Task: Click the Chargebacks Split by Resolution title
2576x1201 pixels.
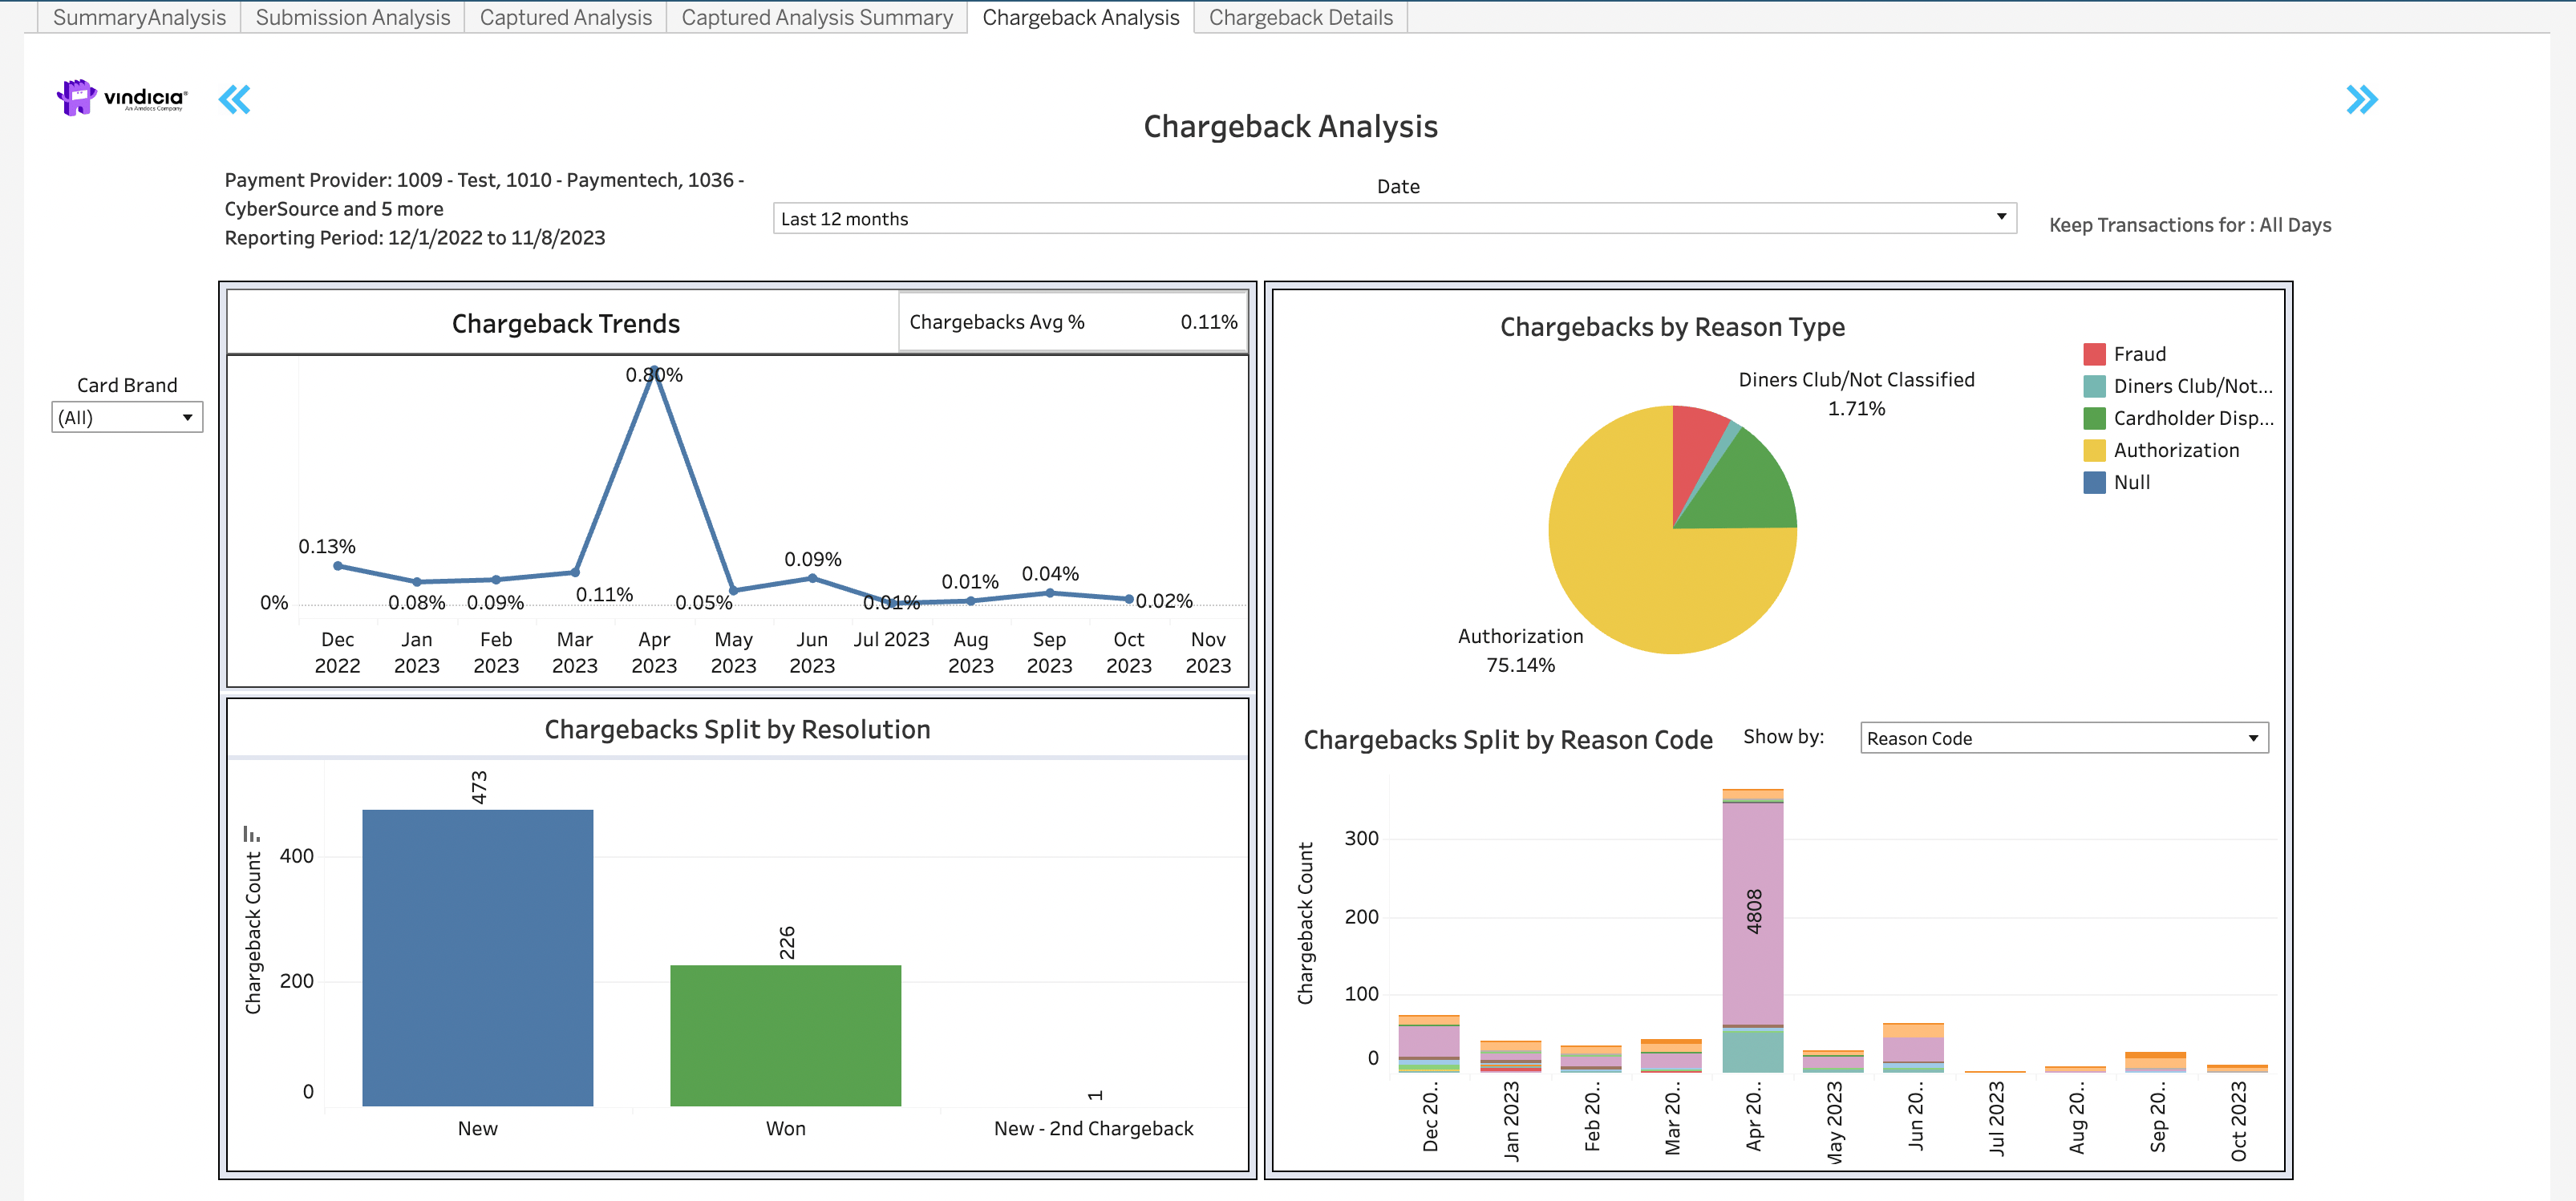Action: tap(738, 730)
